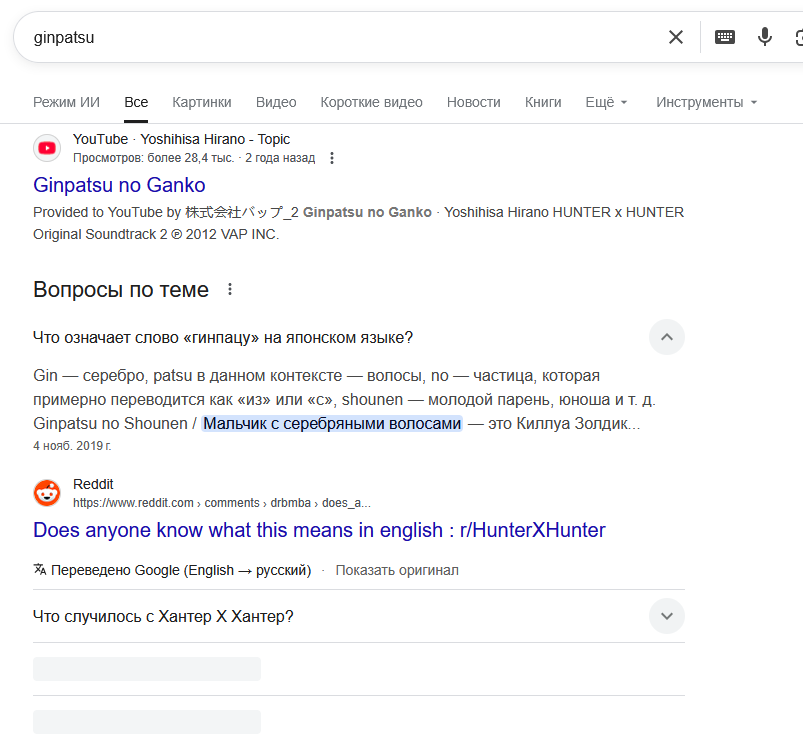Clear the search query with the X icon
Screen dimensions: 803x734
click(x=675, y=37)
